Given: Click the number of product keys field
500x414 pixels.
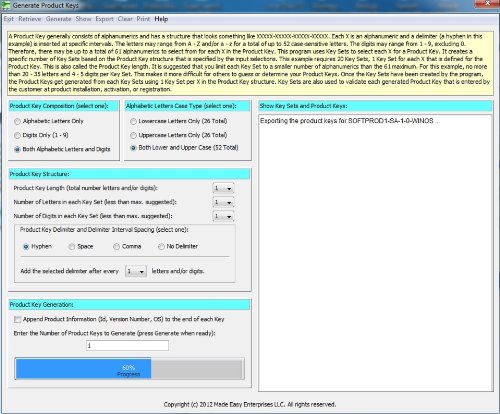Looking at the screenshot, I should (127, 346).
